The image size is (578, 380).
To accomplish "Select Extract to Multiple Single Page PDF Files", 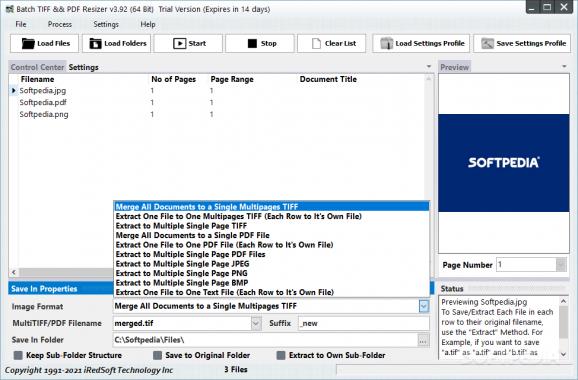I will pyautogui.click(x=271, y=254).
